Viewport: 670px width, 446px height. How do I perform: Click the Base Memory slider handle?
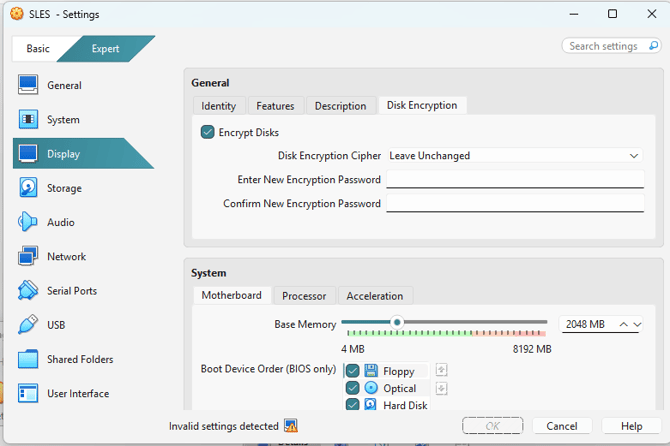click(397, 322)
